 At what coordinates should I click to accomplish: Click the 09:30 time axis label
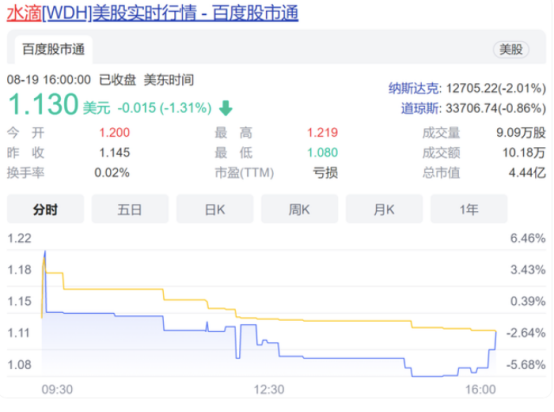tap(57, 389)
